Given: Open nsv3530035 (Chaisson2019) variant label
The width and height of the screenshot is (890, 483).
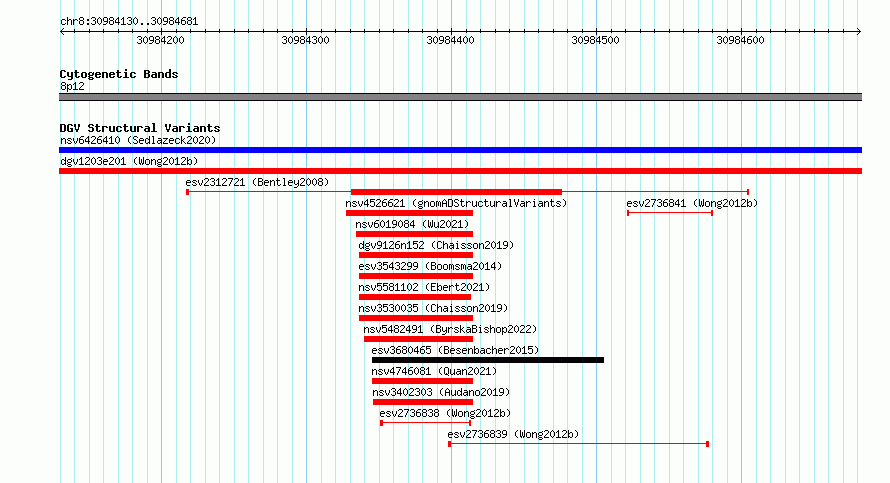Looking at the screenshot, I should tap(433, 308).
